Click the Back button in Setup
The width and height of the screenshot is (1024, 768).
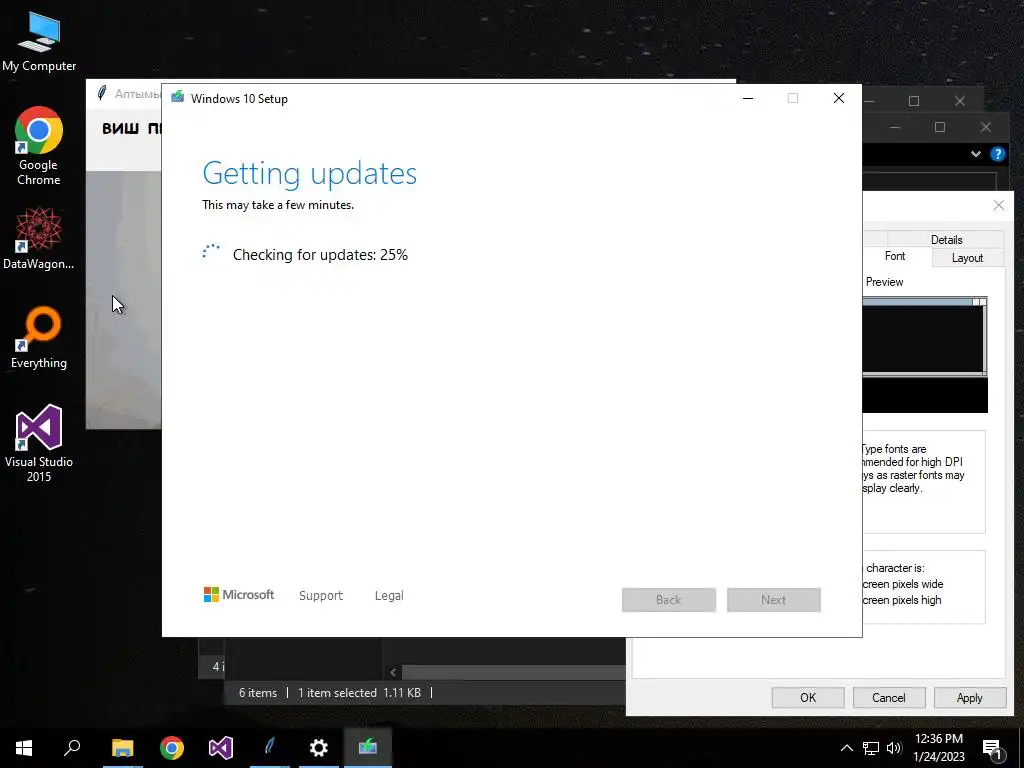pyautogui.click(x=669, y=600)
